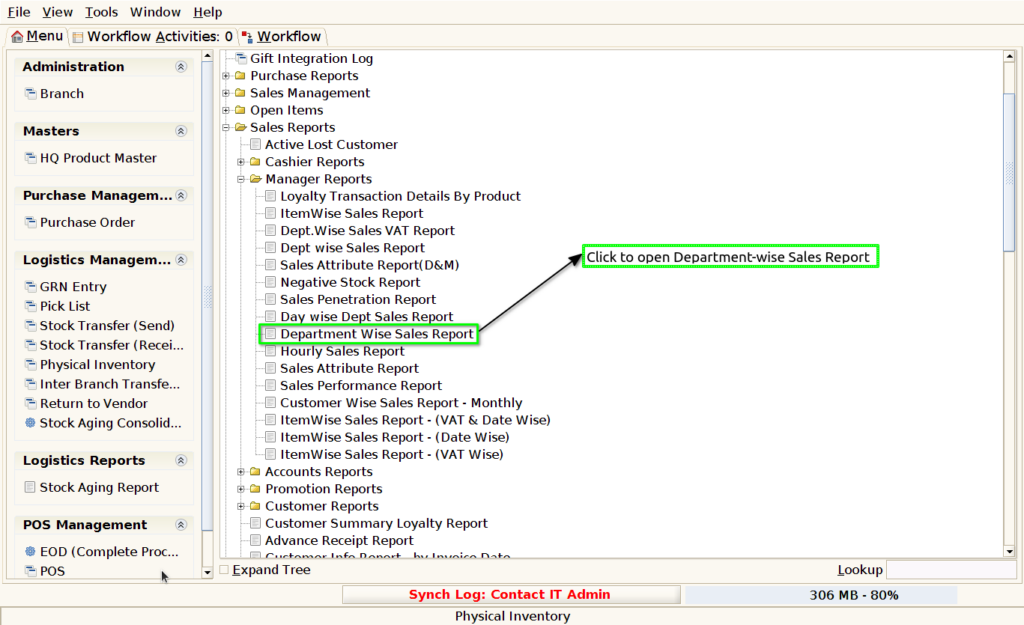
Task: Open the Tools menu
Action: (101, 12)
